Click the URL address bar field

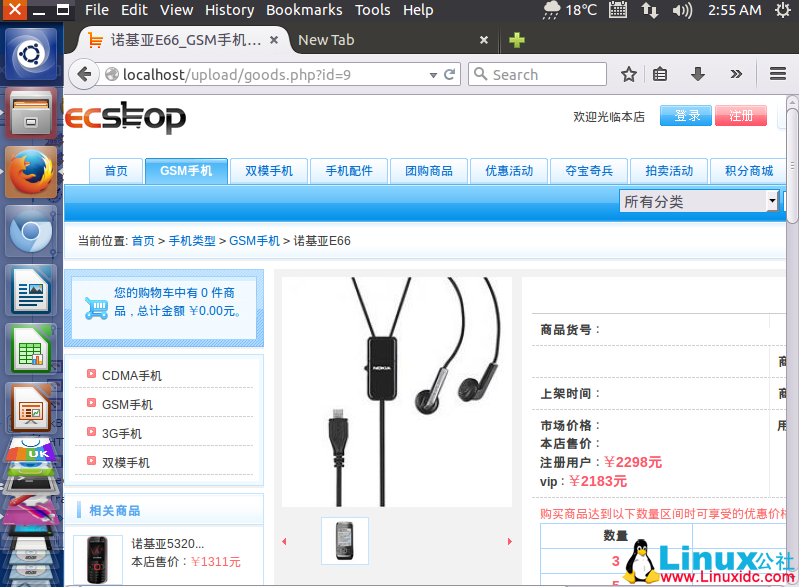tap(265, 75)
